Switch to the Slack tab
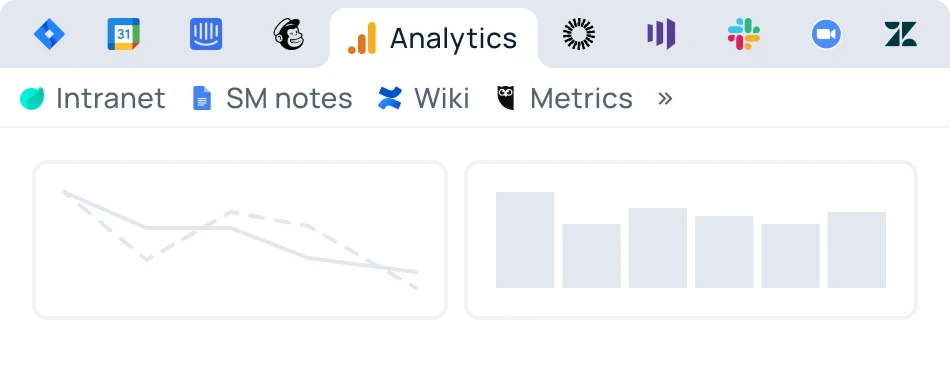The height and width of the screenshot is (370, 950). tap(744, 34)
